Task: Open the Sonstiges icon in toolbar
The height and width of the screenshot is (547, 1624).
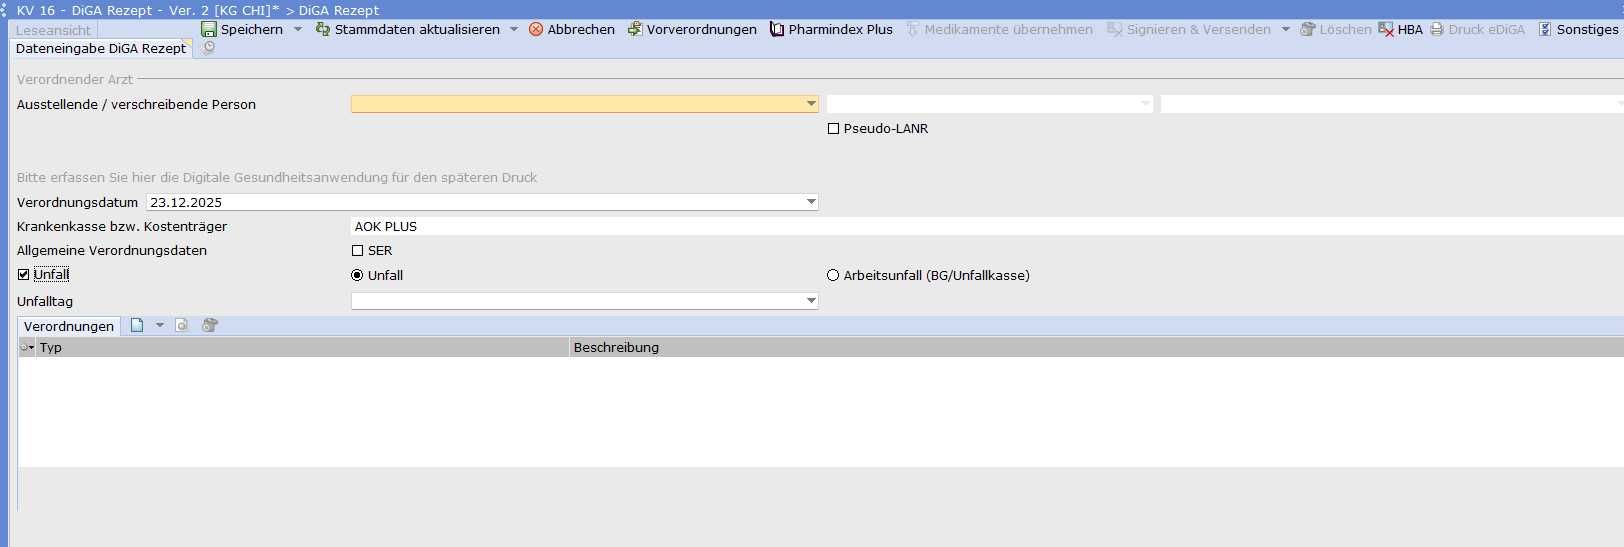Action: pos(1545,29)
